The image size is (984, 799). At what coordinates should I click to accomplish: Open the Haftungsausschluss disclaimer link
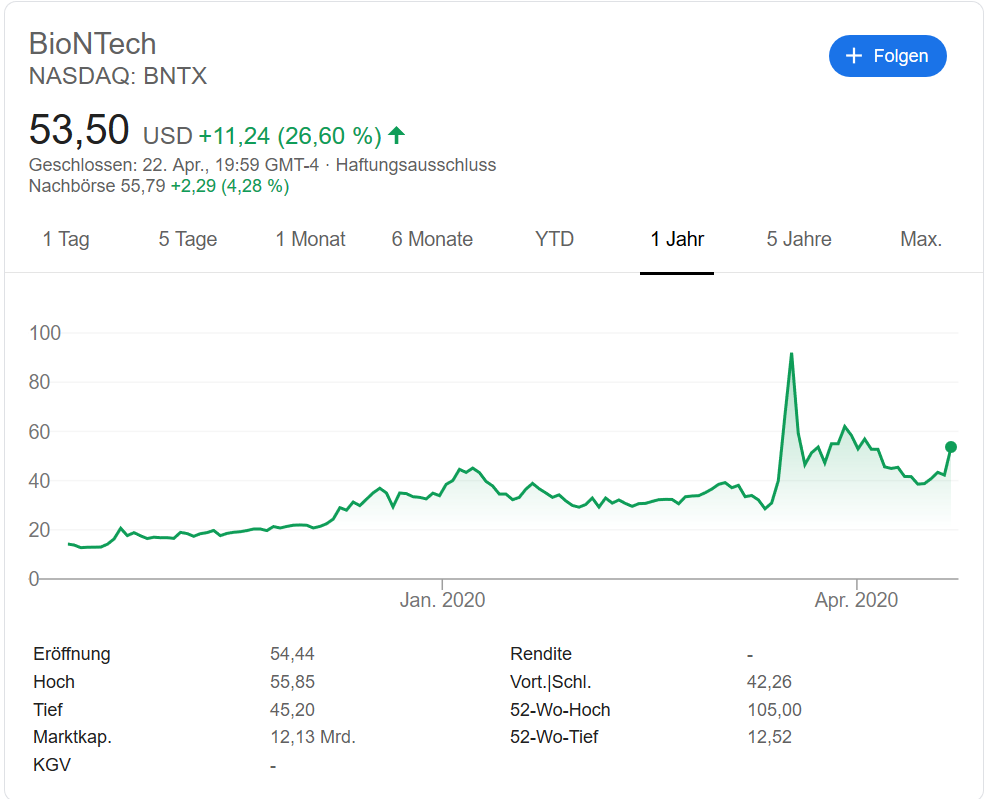coord(415,165)
